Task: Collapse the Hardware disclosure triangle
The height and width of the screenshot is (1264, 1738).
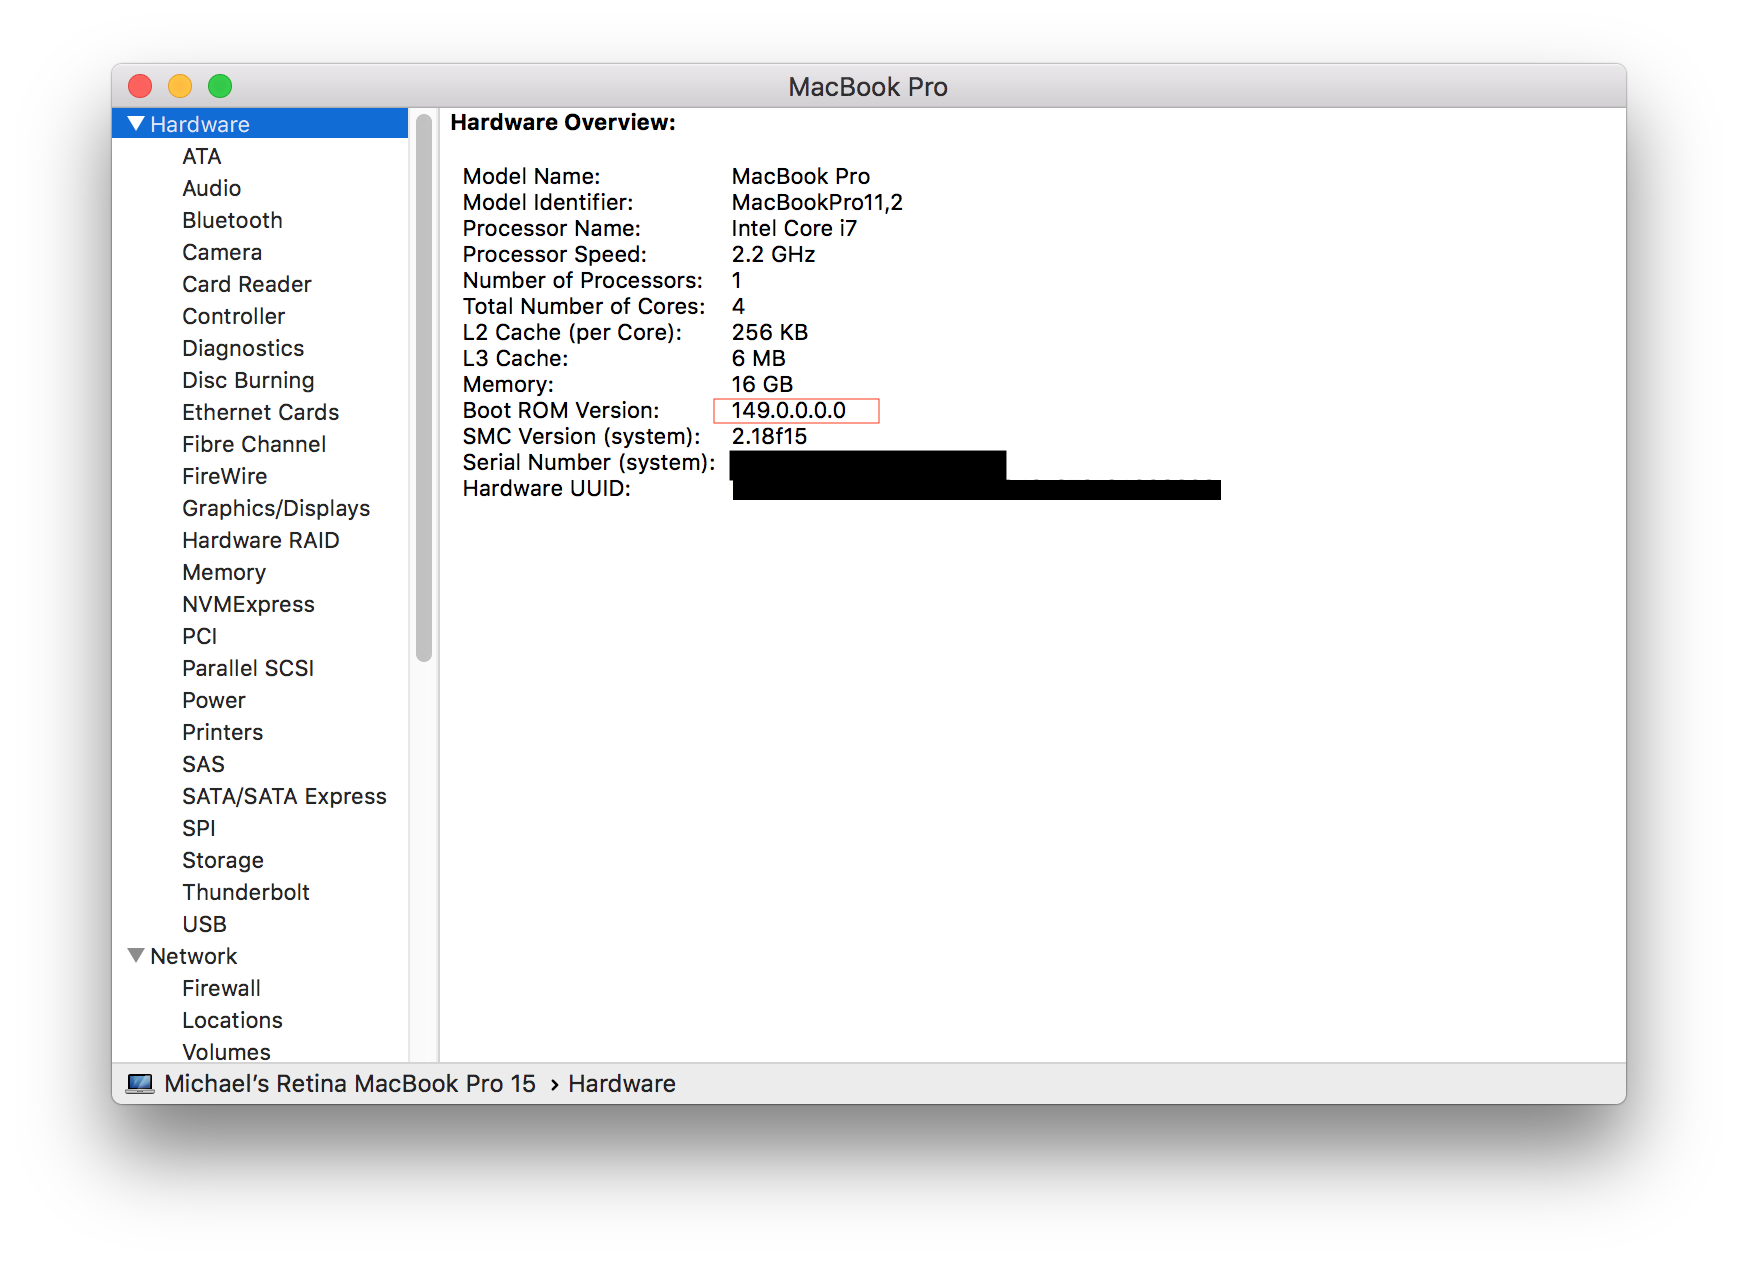Action: click(137, 124)
